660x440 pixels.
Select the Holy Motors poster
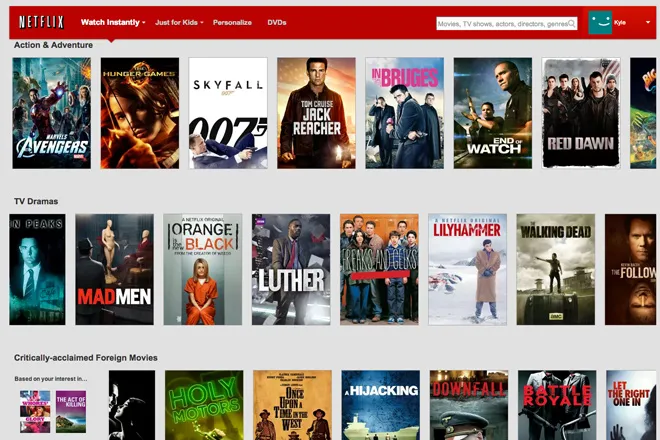coord(204,405)
